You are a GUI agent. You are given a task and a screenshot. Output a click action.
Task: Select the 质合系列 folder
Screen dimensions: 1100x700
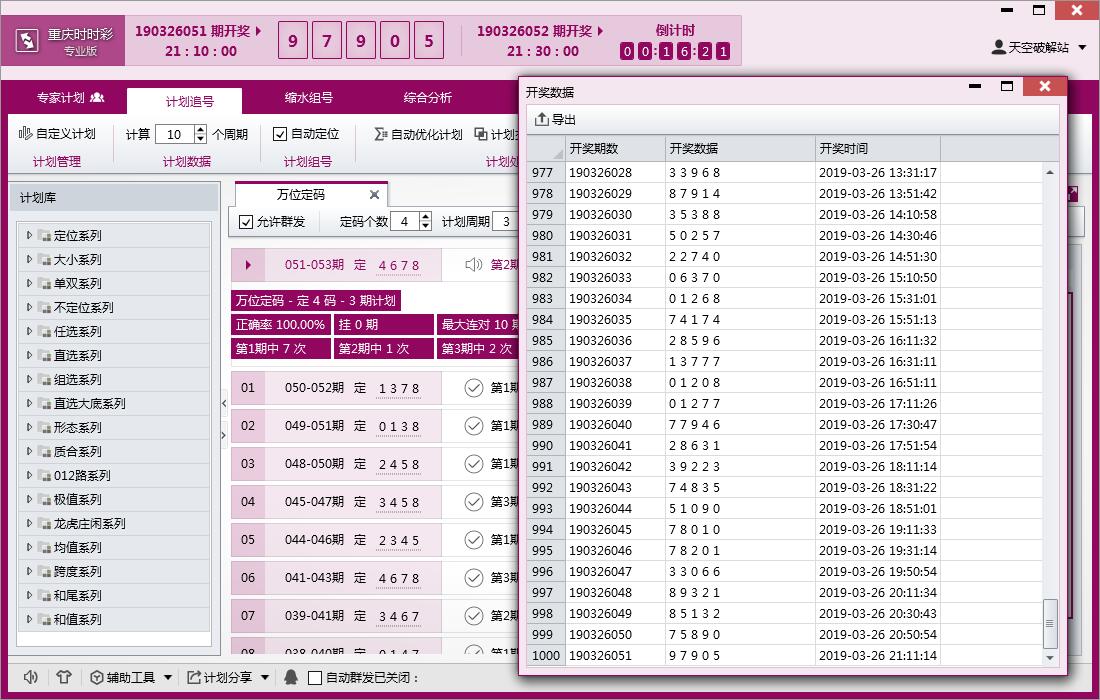[x=69, y=451]
